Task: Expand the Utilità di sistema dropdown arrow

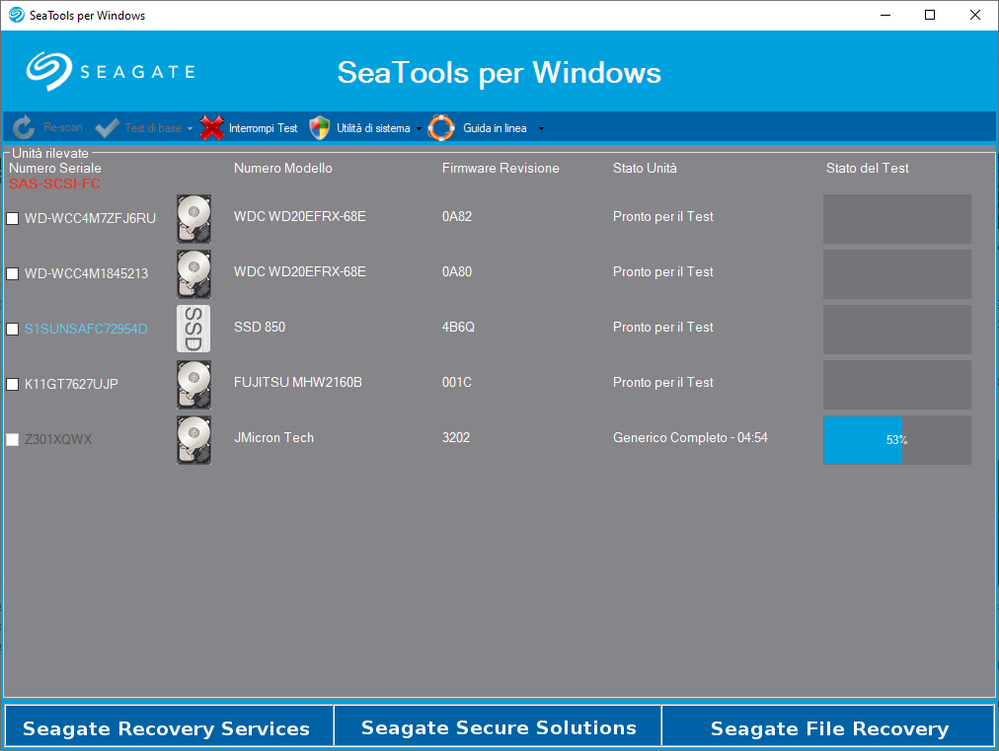Action: pos(419,129)
